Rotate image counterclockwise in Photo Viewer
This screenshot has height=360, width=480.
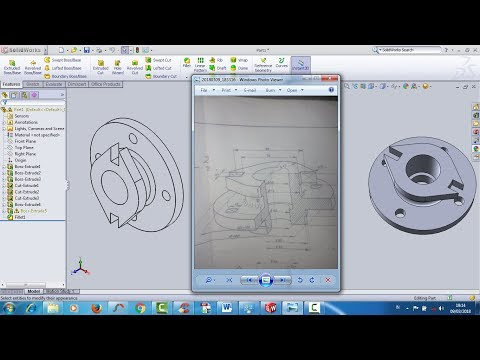click(300, 280)
